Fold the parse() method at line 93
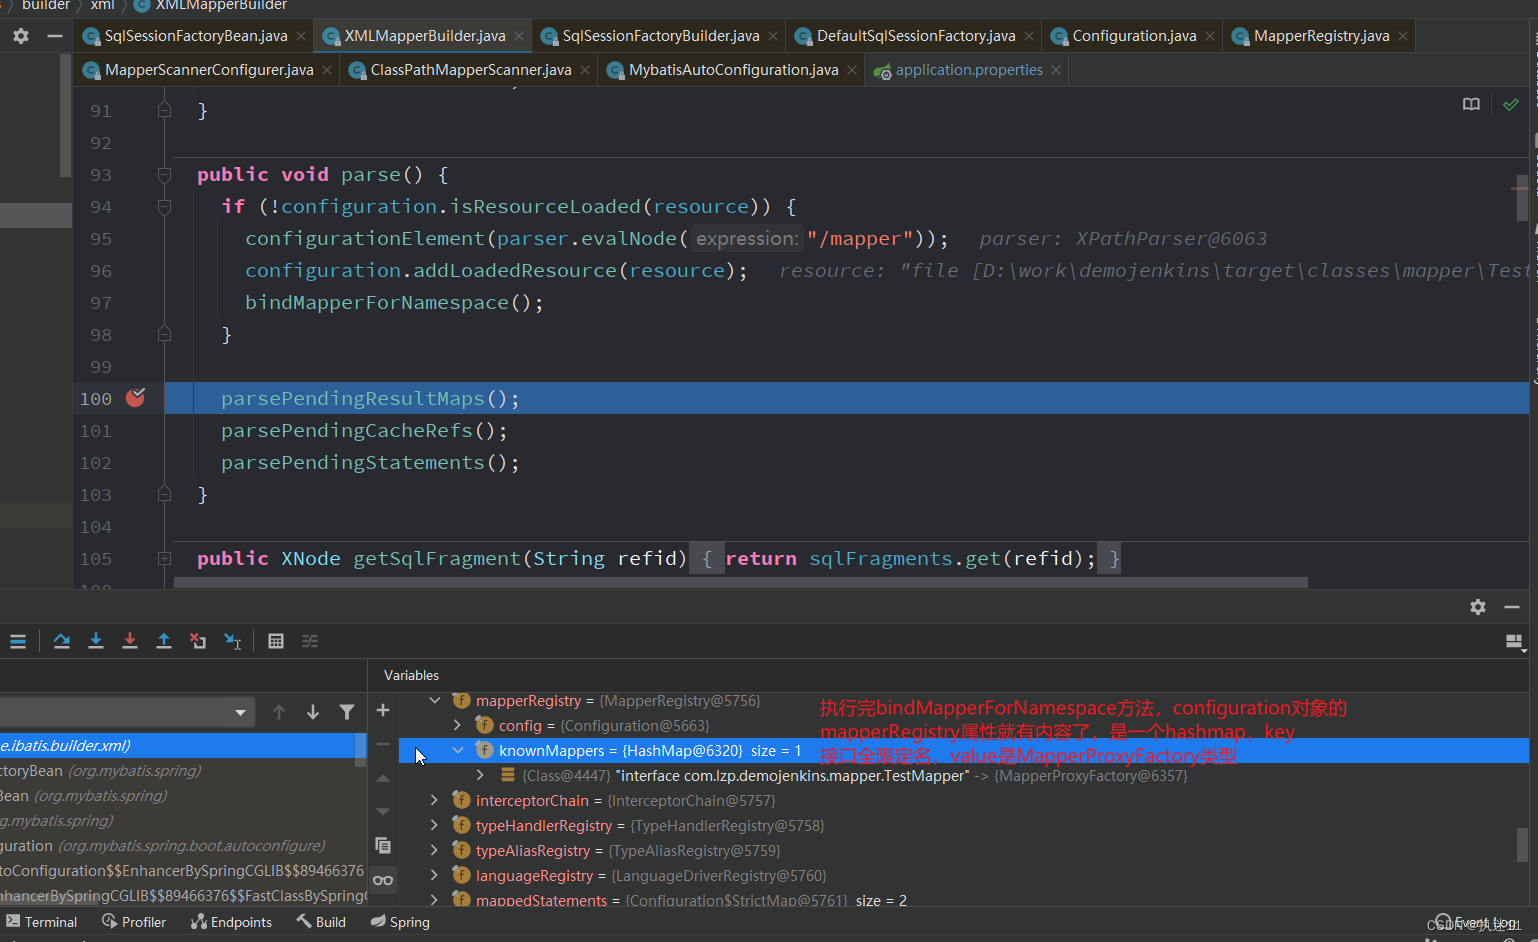 (x=164, y=175)
